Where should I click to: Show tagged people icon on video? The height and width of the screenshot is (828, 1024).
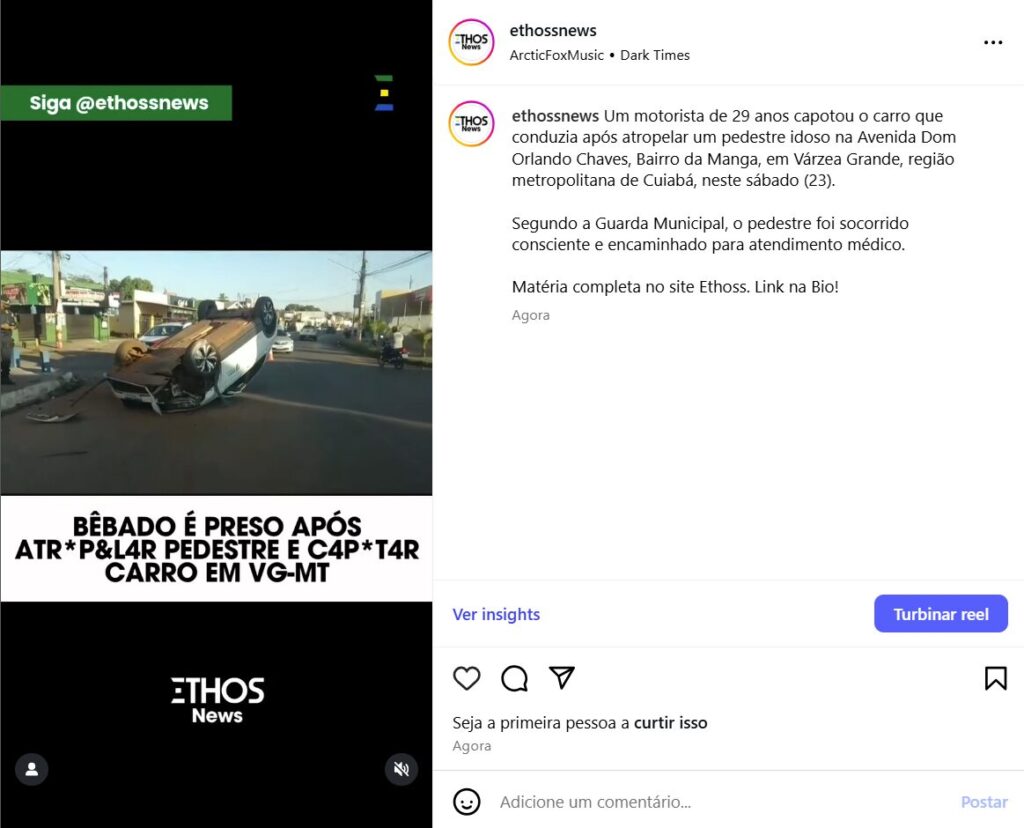point(31,769)
